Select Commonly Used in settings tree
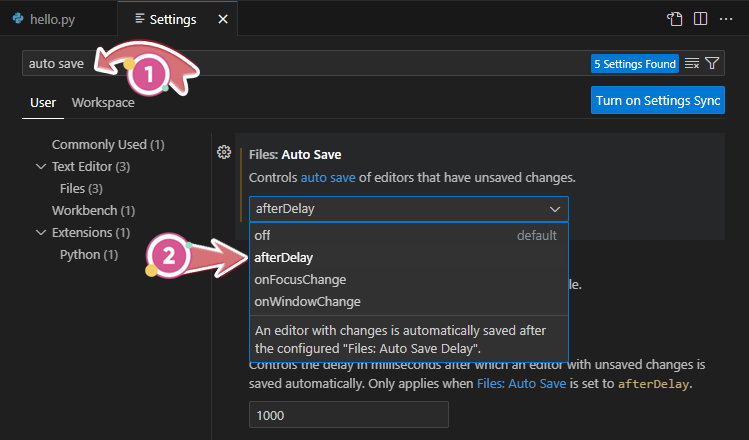 click(x=107, y=145)
